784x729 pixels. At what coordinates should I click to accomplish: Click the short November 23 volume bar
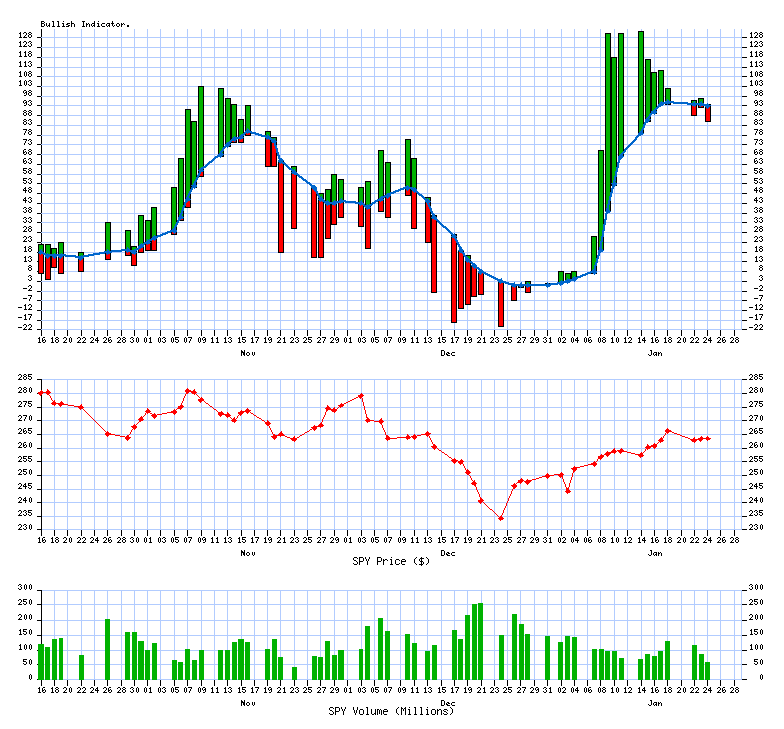[x=294, y=672]
